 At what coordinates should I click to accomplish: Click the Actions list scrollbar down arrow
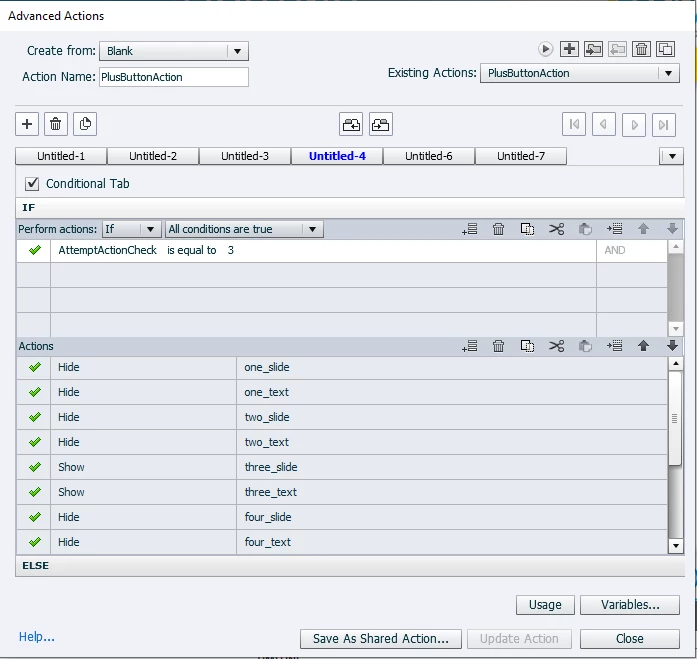click(x=676, y=546)
